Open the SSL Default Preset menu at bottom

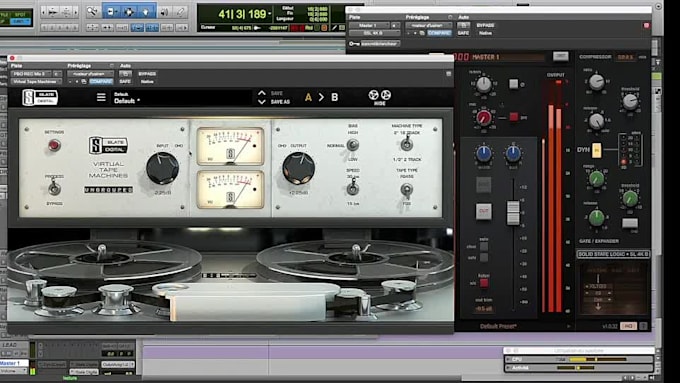point(498,326)
